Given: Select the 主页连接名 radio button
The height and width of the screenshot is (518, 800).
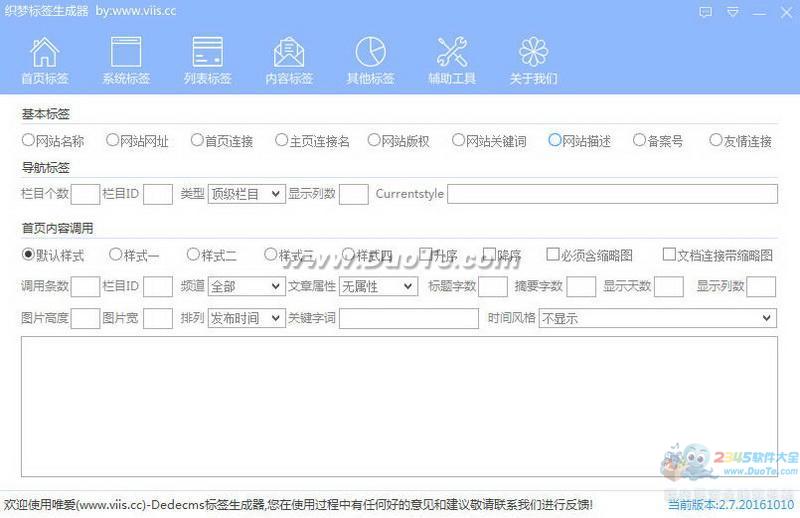Looking at the screenshot, I should pos(281,140).
